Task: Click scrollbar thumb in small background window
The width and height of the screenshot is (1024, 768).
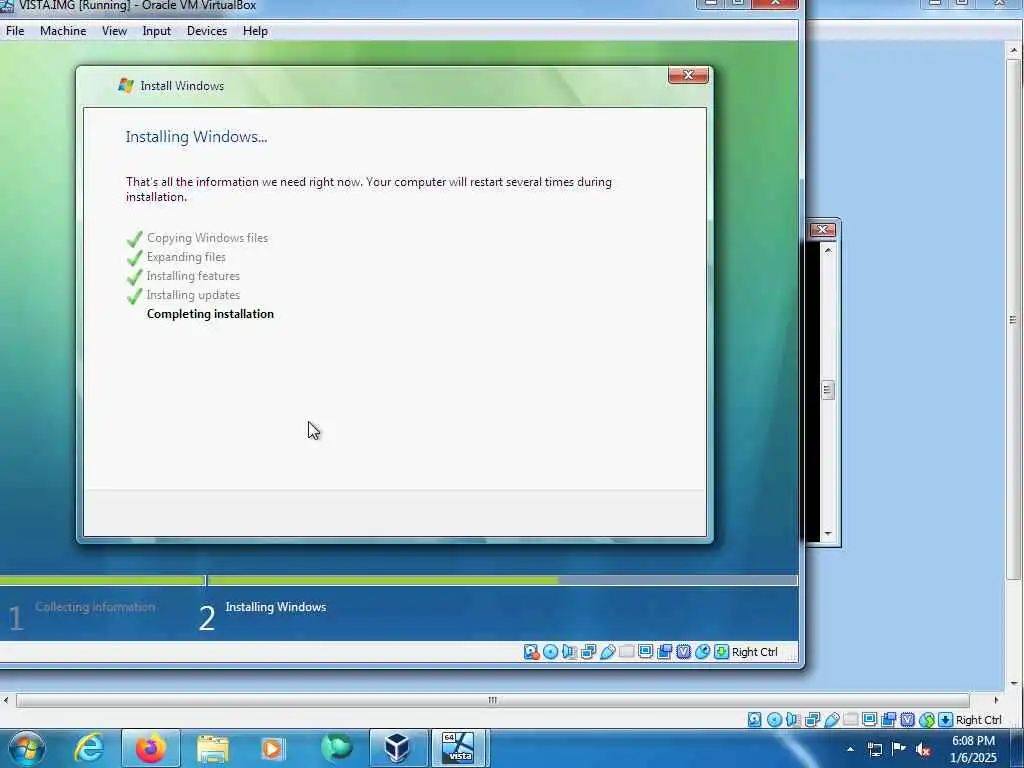Action: (828, 391)
